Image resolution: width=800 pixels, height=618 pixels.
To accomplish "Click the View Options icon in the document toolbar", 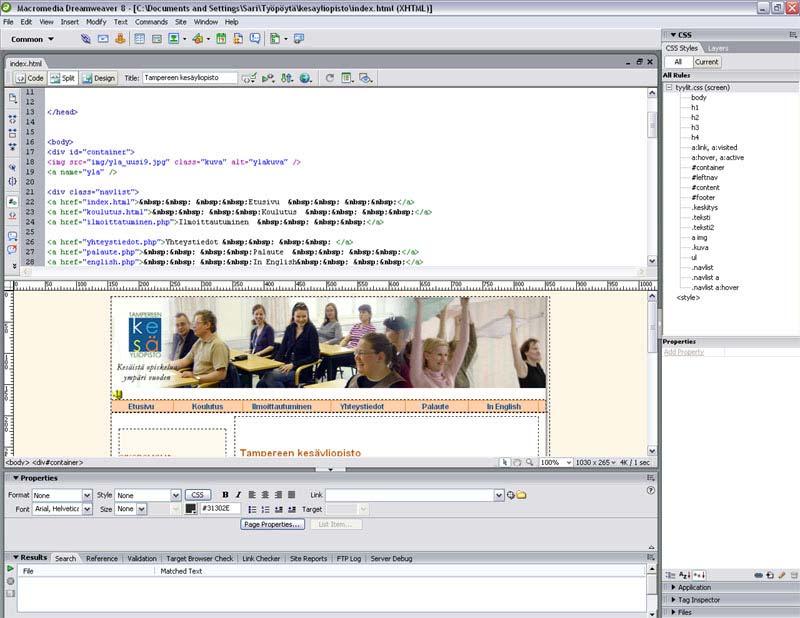I will pyautogui.click(x=347, y=78).
